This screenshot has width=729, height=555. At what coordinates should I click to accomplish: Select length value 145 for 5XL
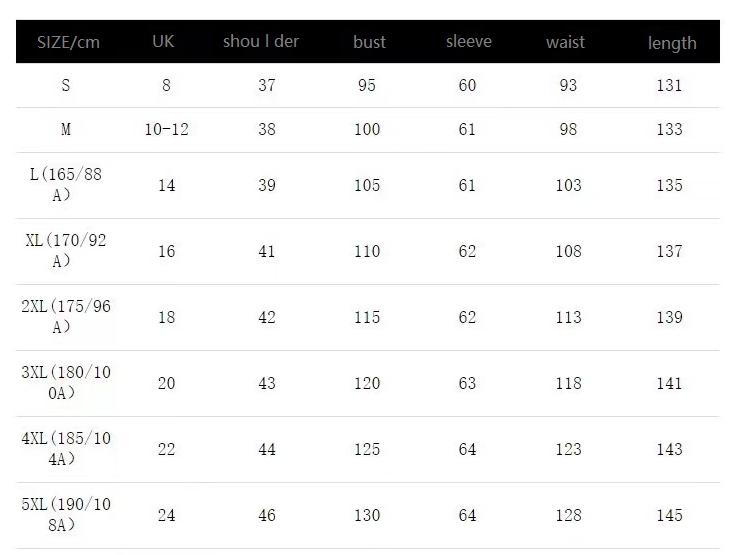(x=669, y=515)
